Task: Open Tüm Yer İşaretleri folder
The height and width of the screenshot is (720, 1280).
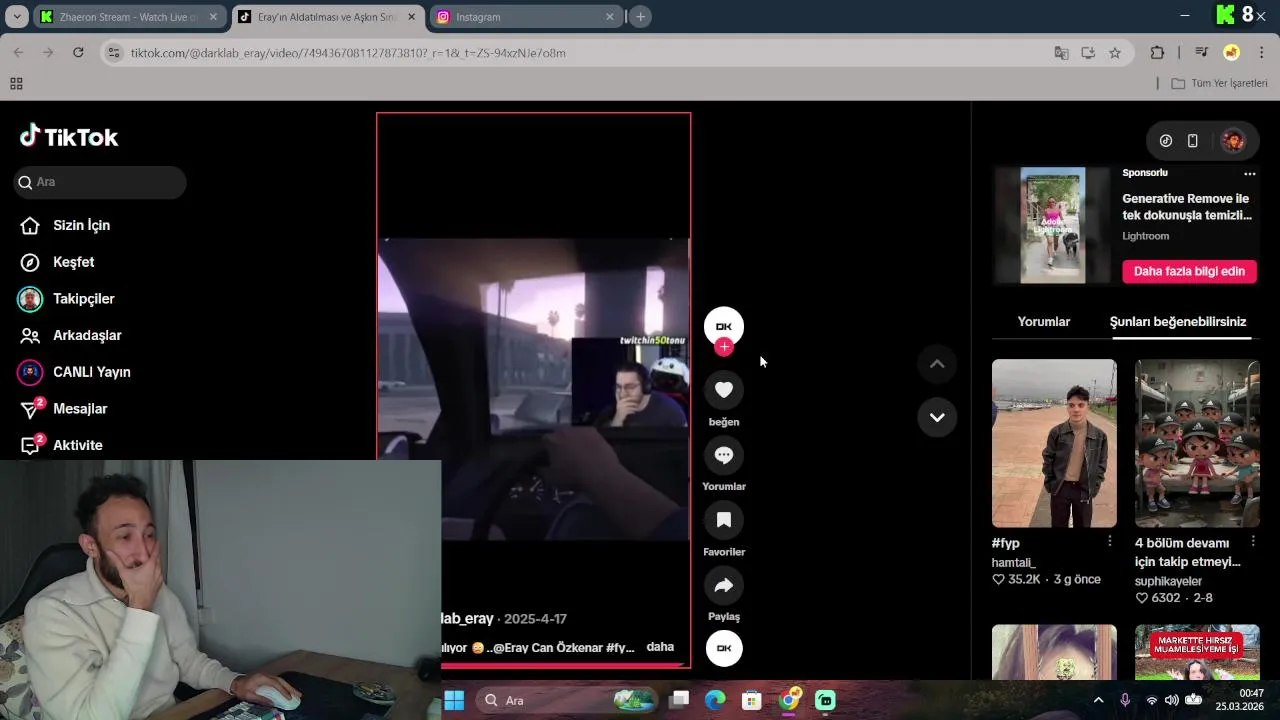Action: click(x=1219, y=83)
